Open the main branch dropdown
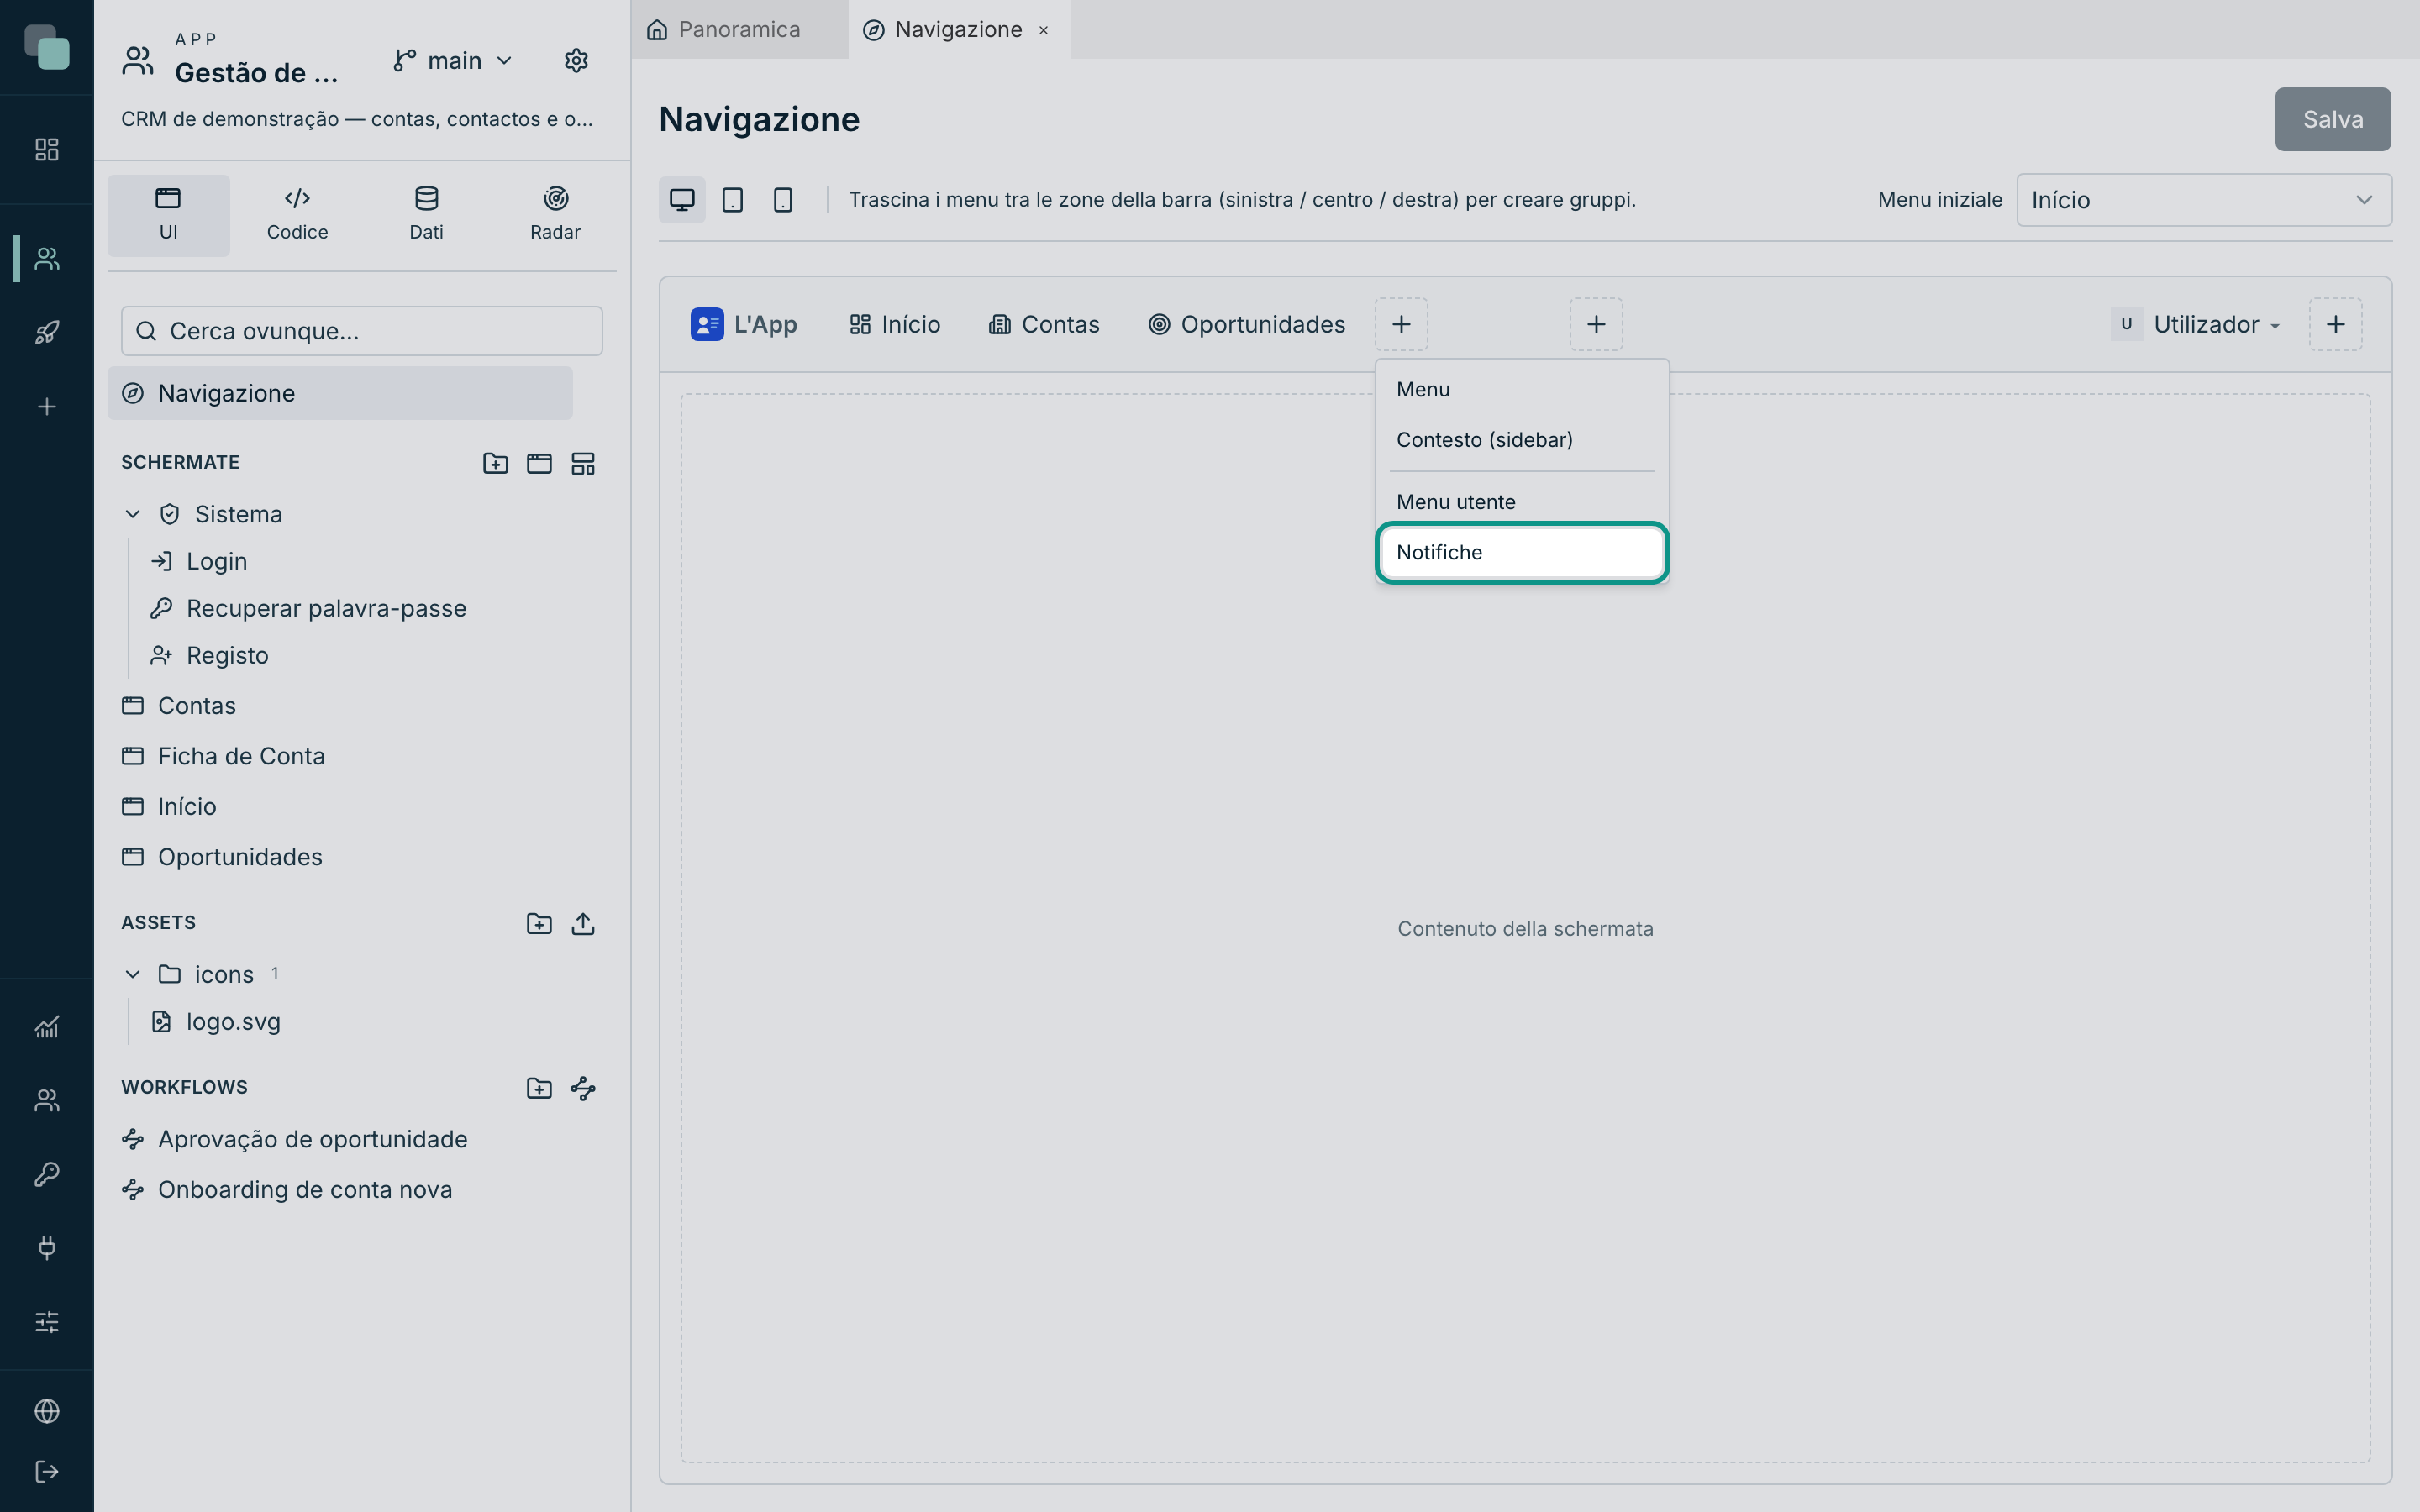Screen dimensions: 2420x1512 tap(453, 61)
